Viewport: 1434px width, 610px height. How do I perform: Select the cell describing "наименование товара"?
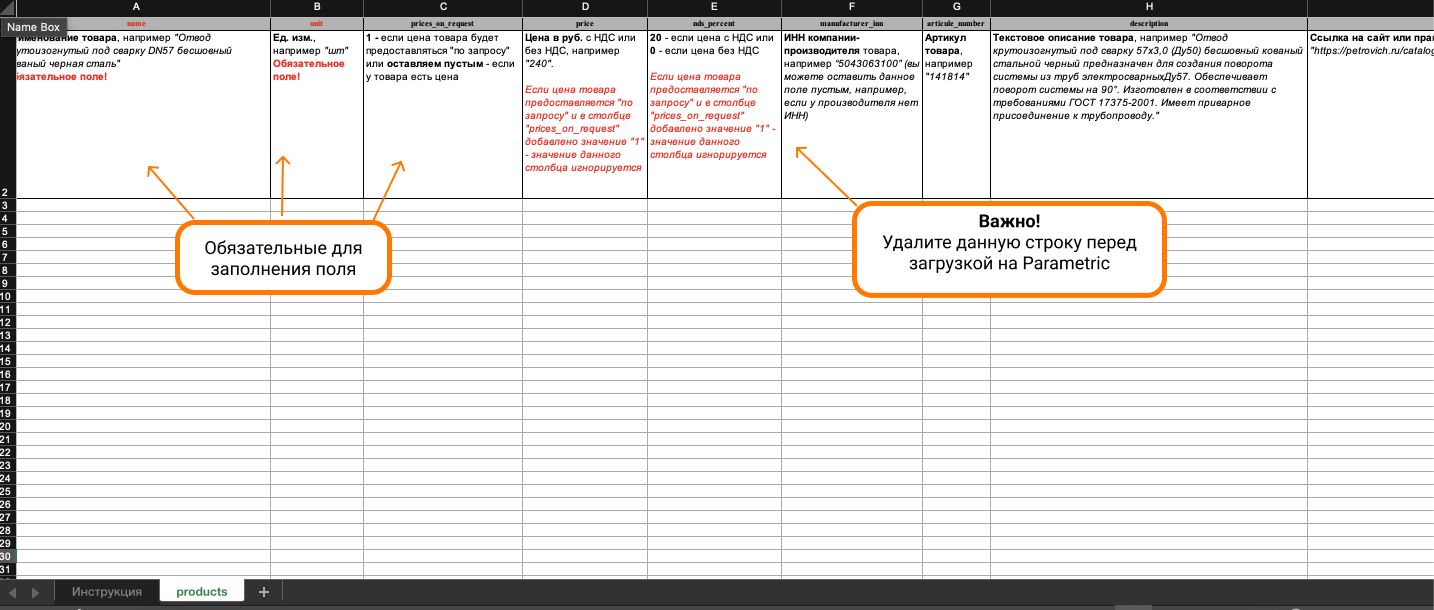coord(143,114)
